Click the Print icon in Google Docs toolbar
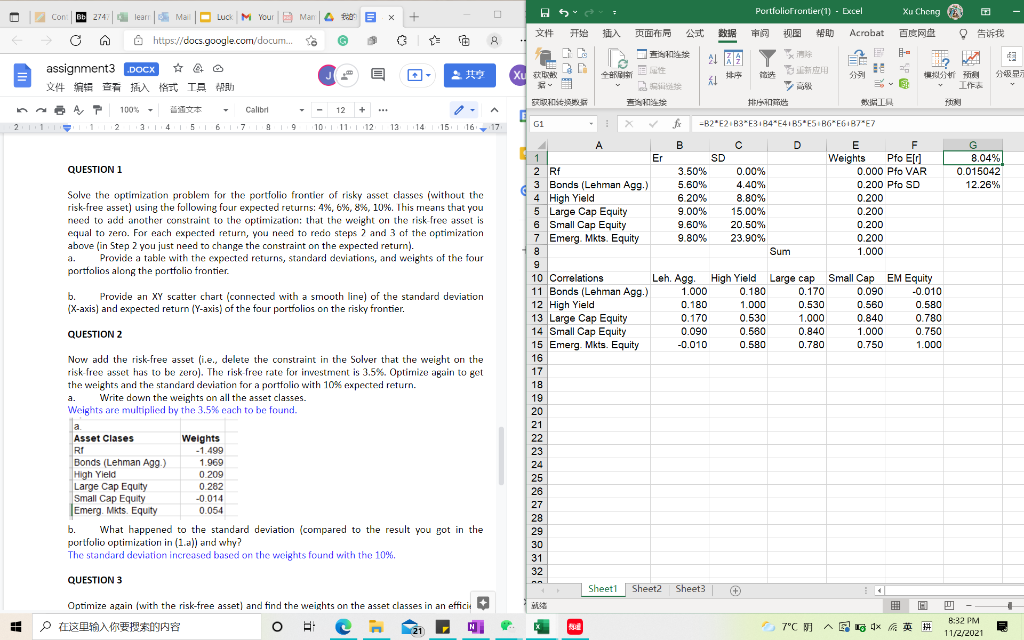The width and height of the screenshot is (1024, 640). tap(60, 108)
